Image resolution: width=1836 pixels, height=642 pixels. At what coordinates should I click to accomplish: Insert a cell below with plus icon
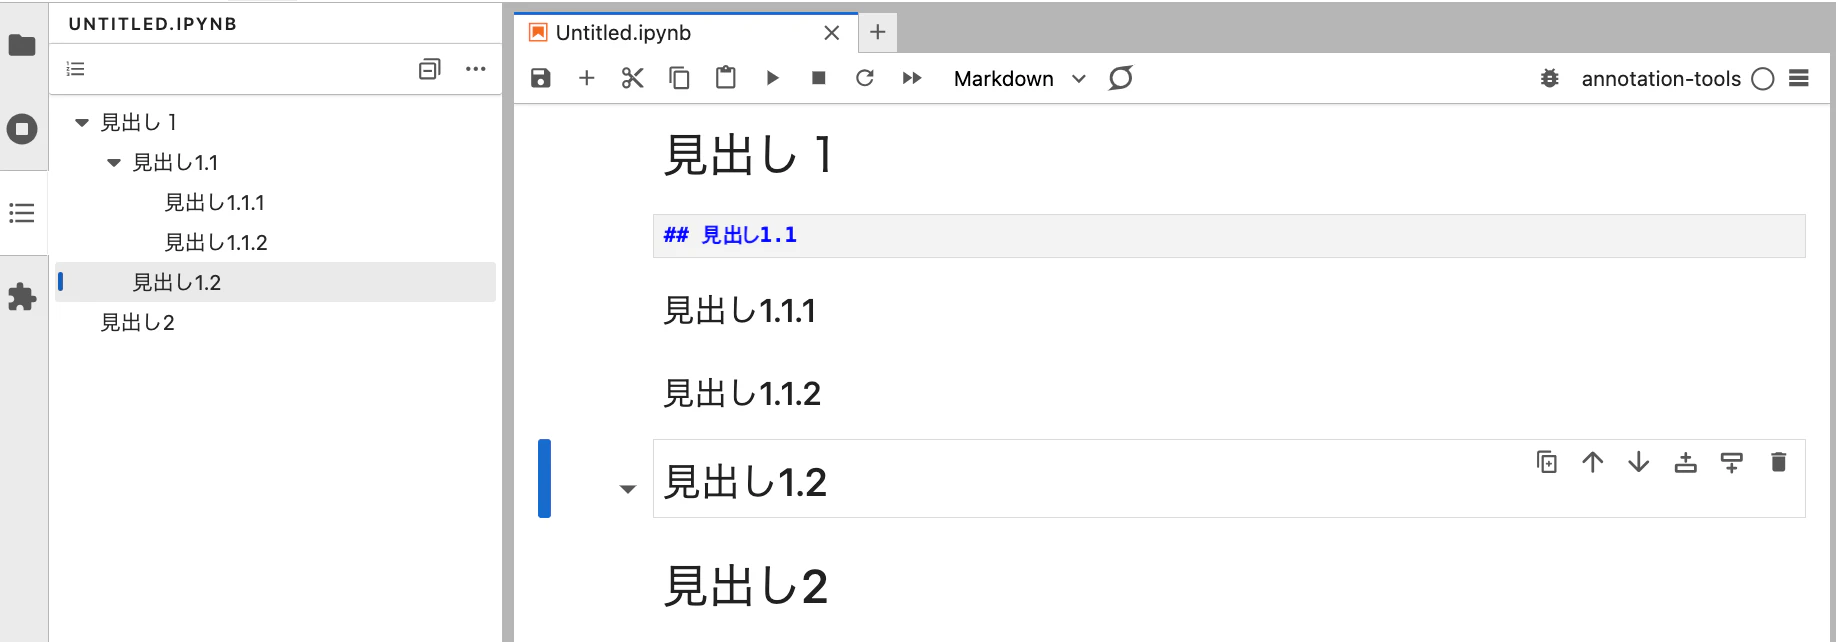point(587,78)
